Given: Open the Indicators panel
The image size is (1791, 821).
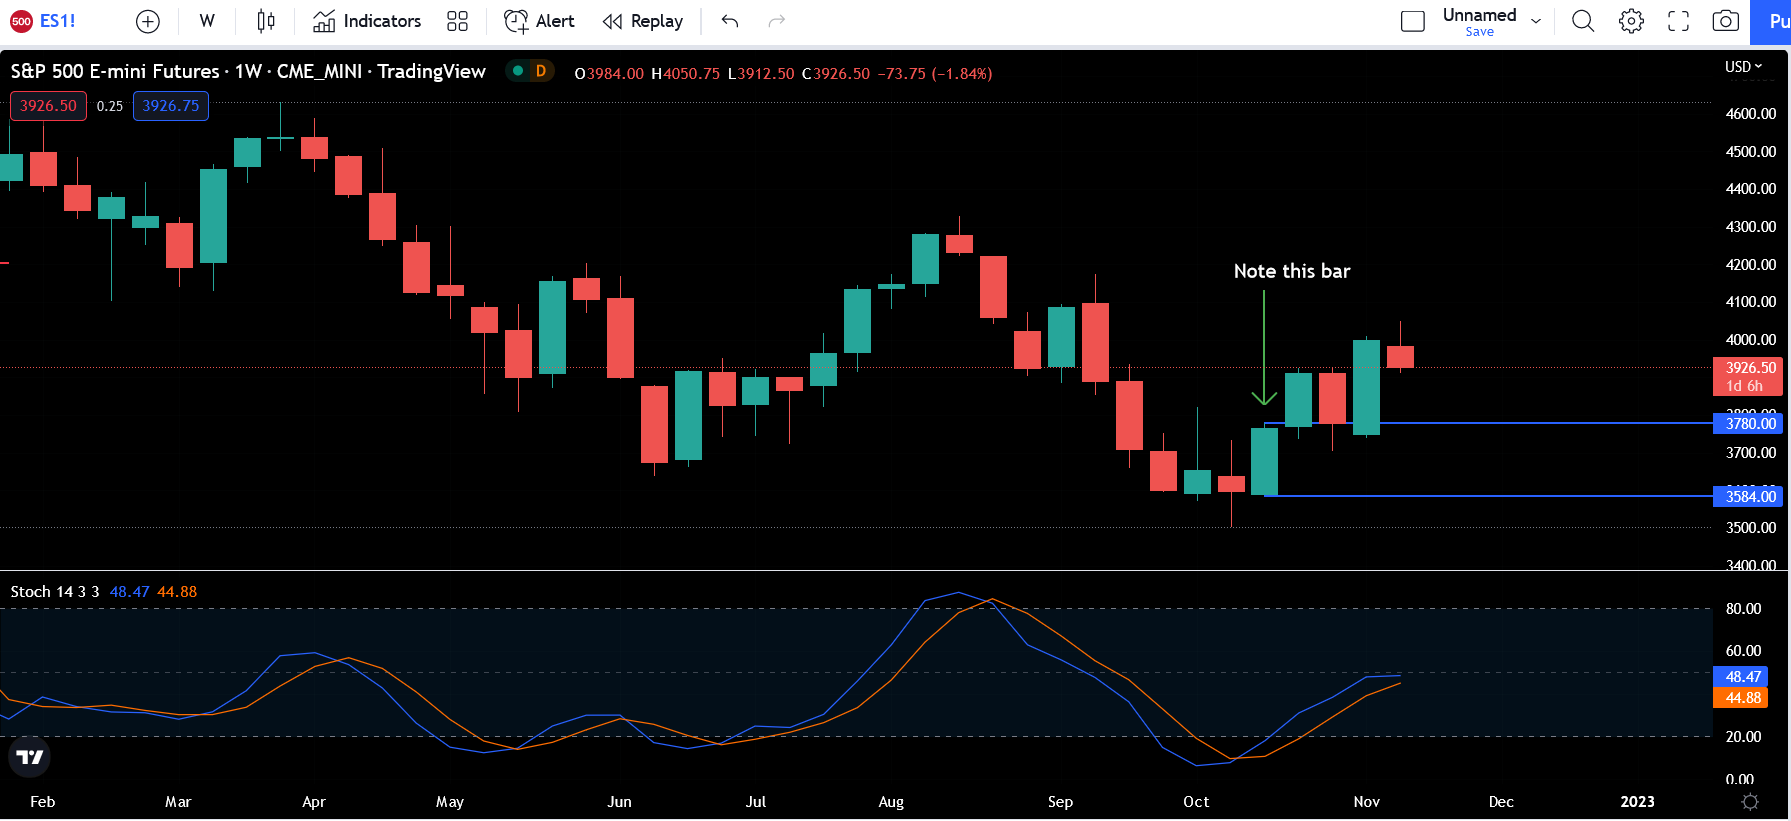Looking at the screenshot, I should 367,21.
